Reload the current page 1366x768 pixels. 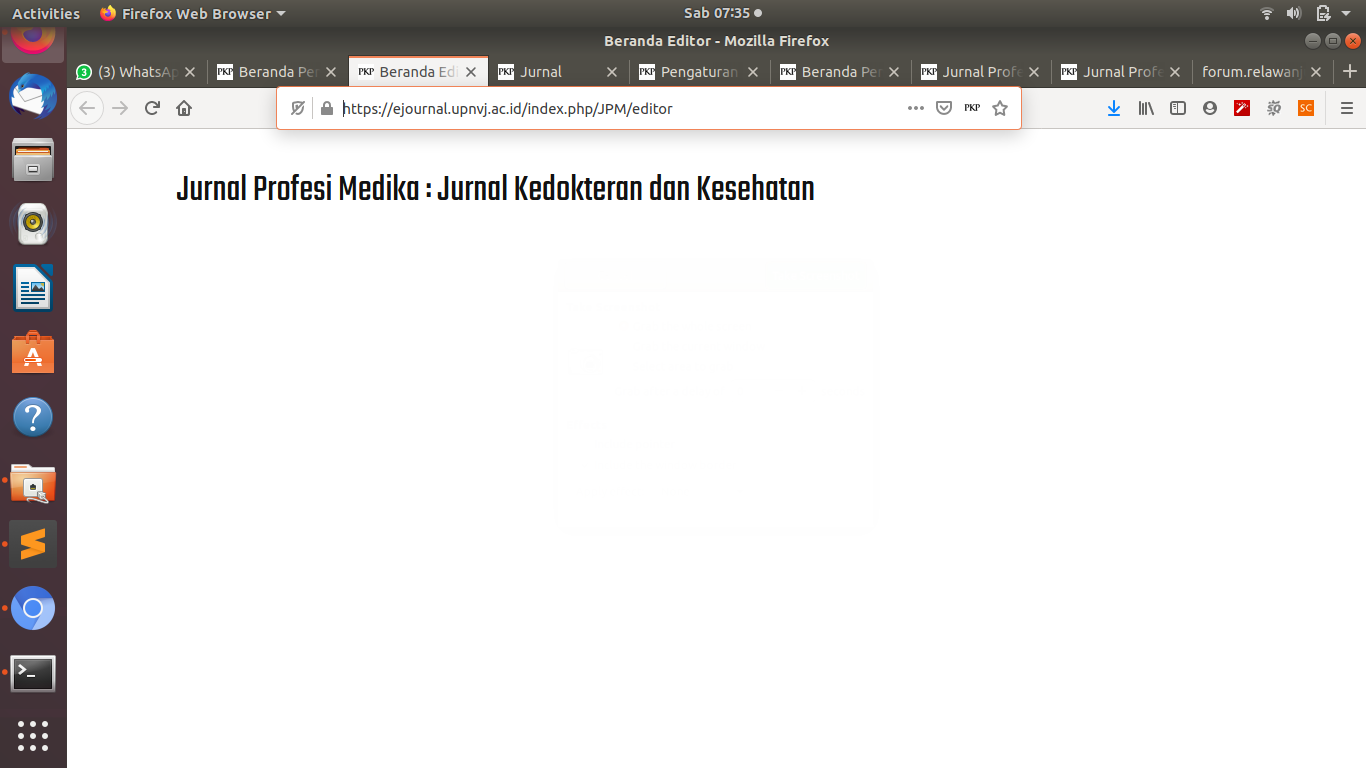click(x=152, y=108)
